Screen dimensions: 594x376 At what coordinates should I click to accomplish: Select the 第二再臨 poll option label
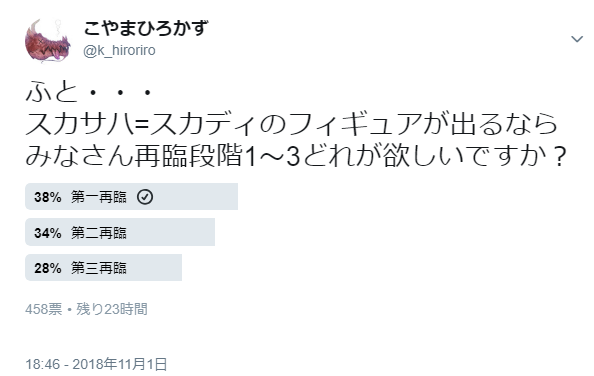tap(98, 232)
